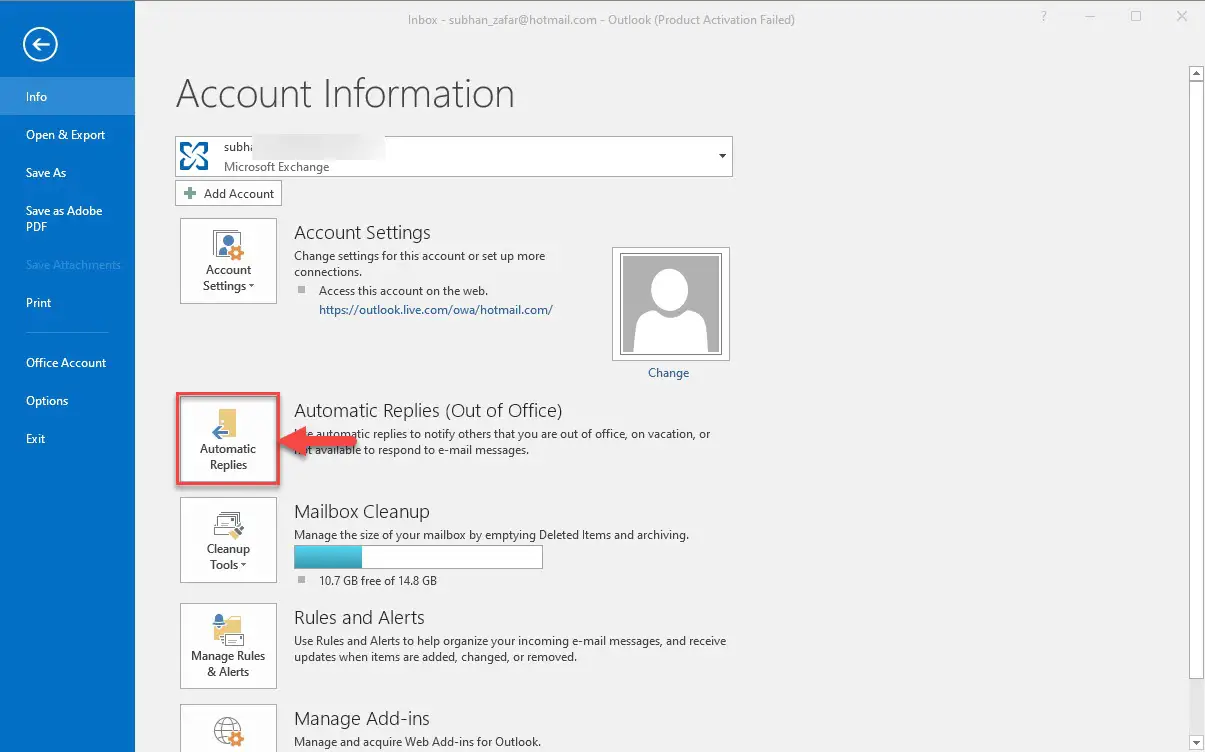Image resolution: width=1205 pixels, height=752 pixels.
Task: Open Outlook Options
Action: [67, 401]
